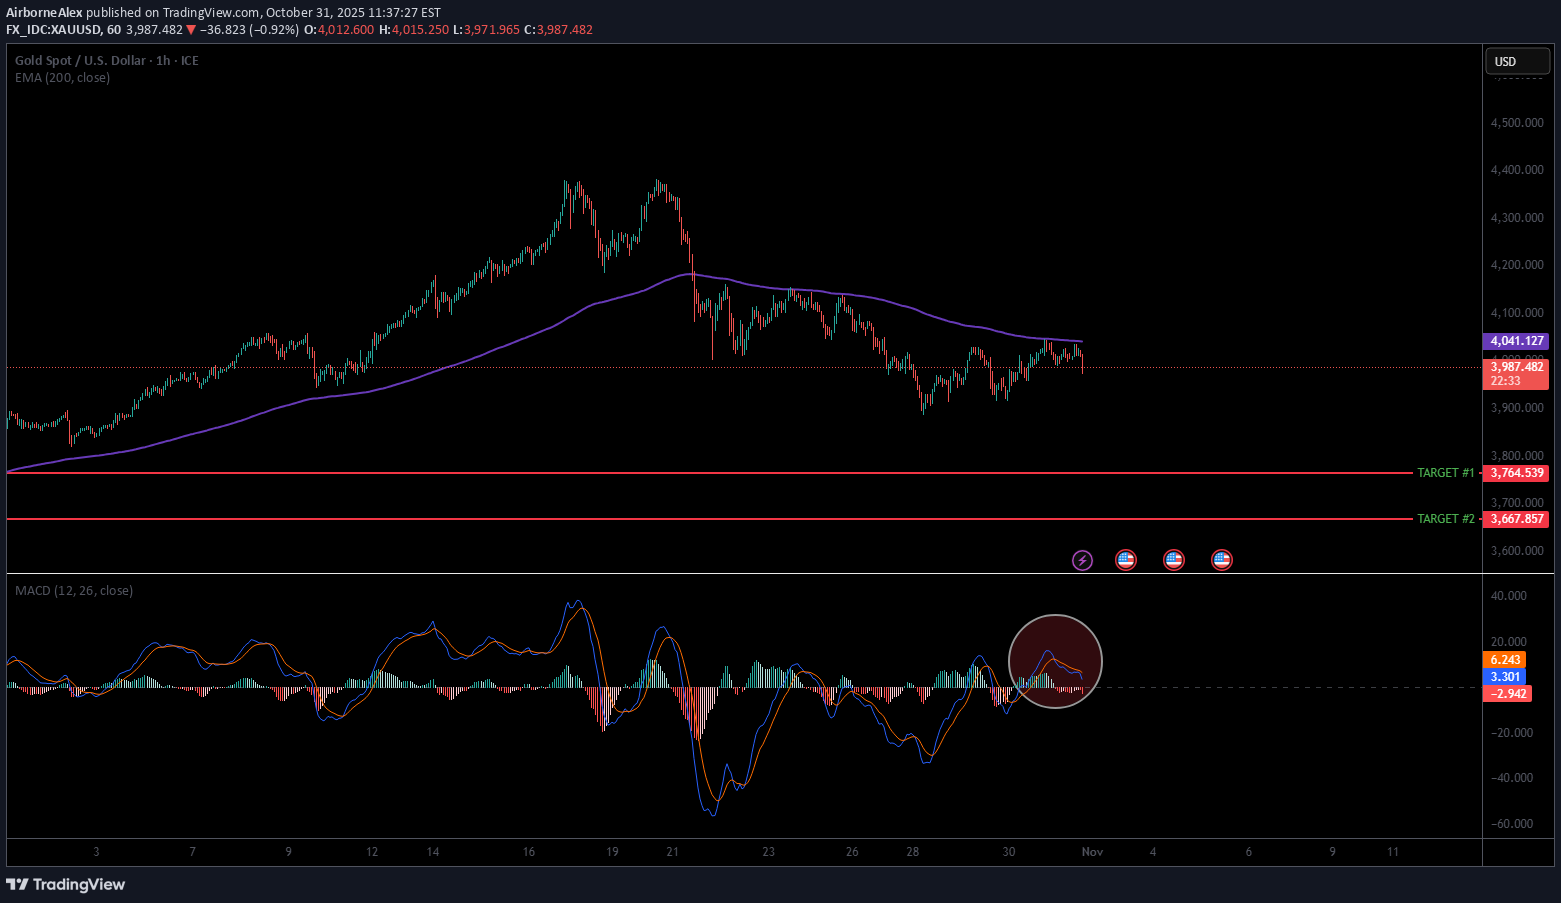
Task: Click the MACD (12, 26, close) indicator legend
Action: point(74,591)
